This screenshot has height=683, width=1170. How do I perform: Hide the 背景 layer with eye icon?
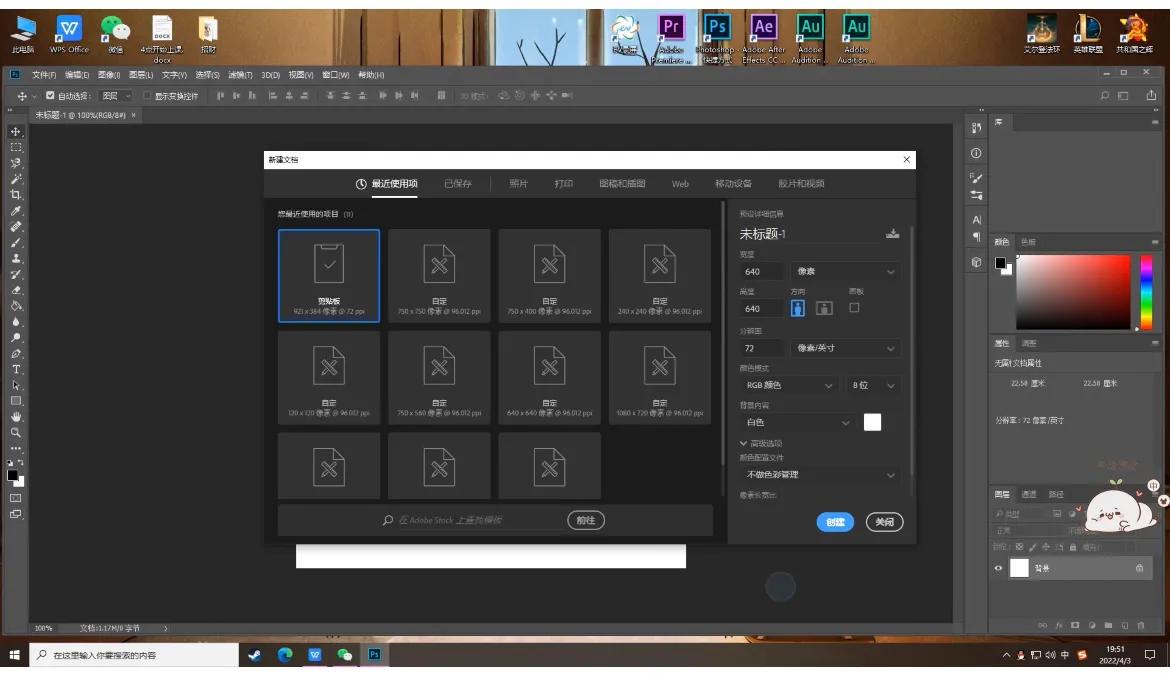998,568
